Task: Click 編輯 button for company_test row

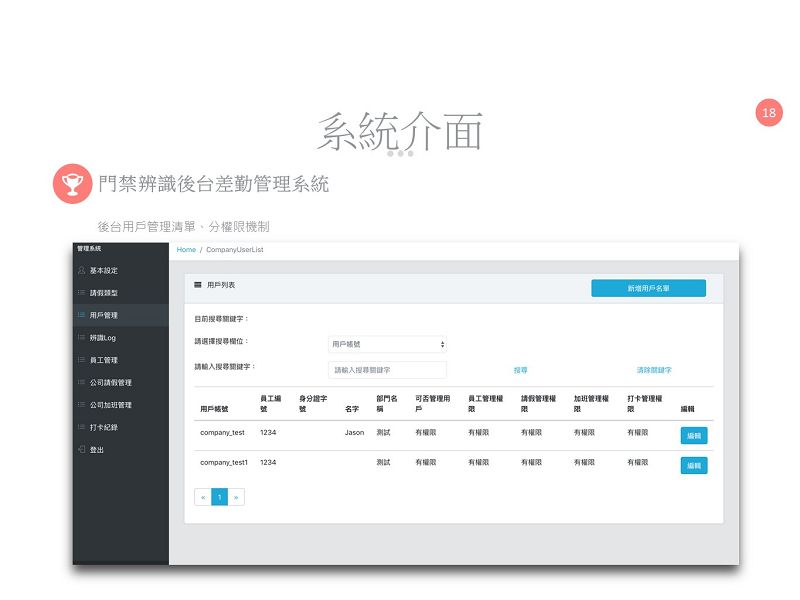Action: (x=694, y=436)
